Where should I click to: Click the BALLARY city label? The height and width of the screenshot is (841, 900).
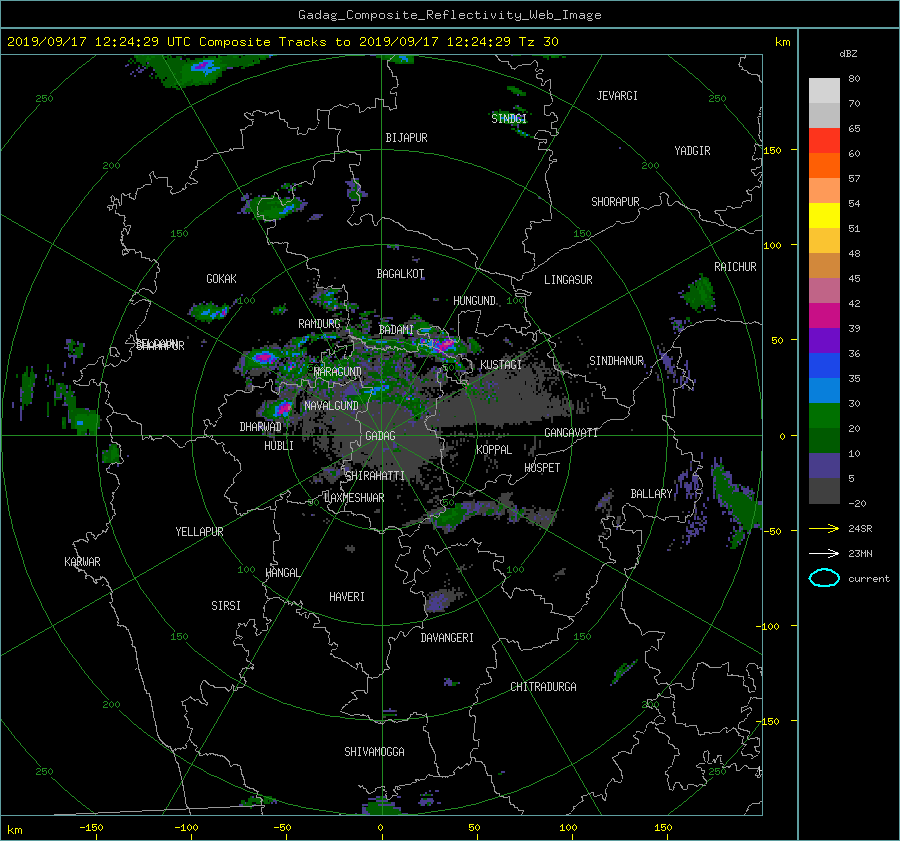pyautogui.click(x=651, y=494)
